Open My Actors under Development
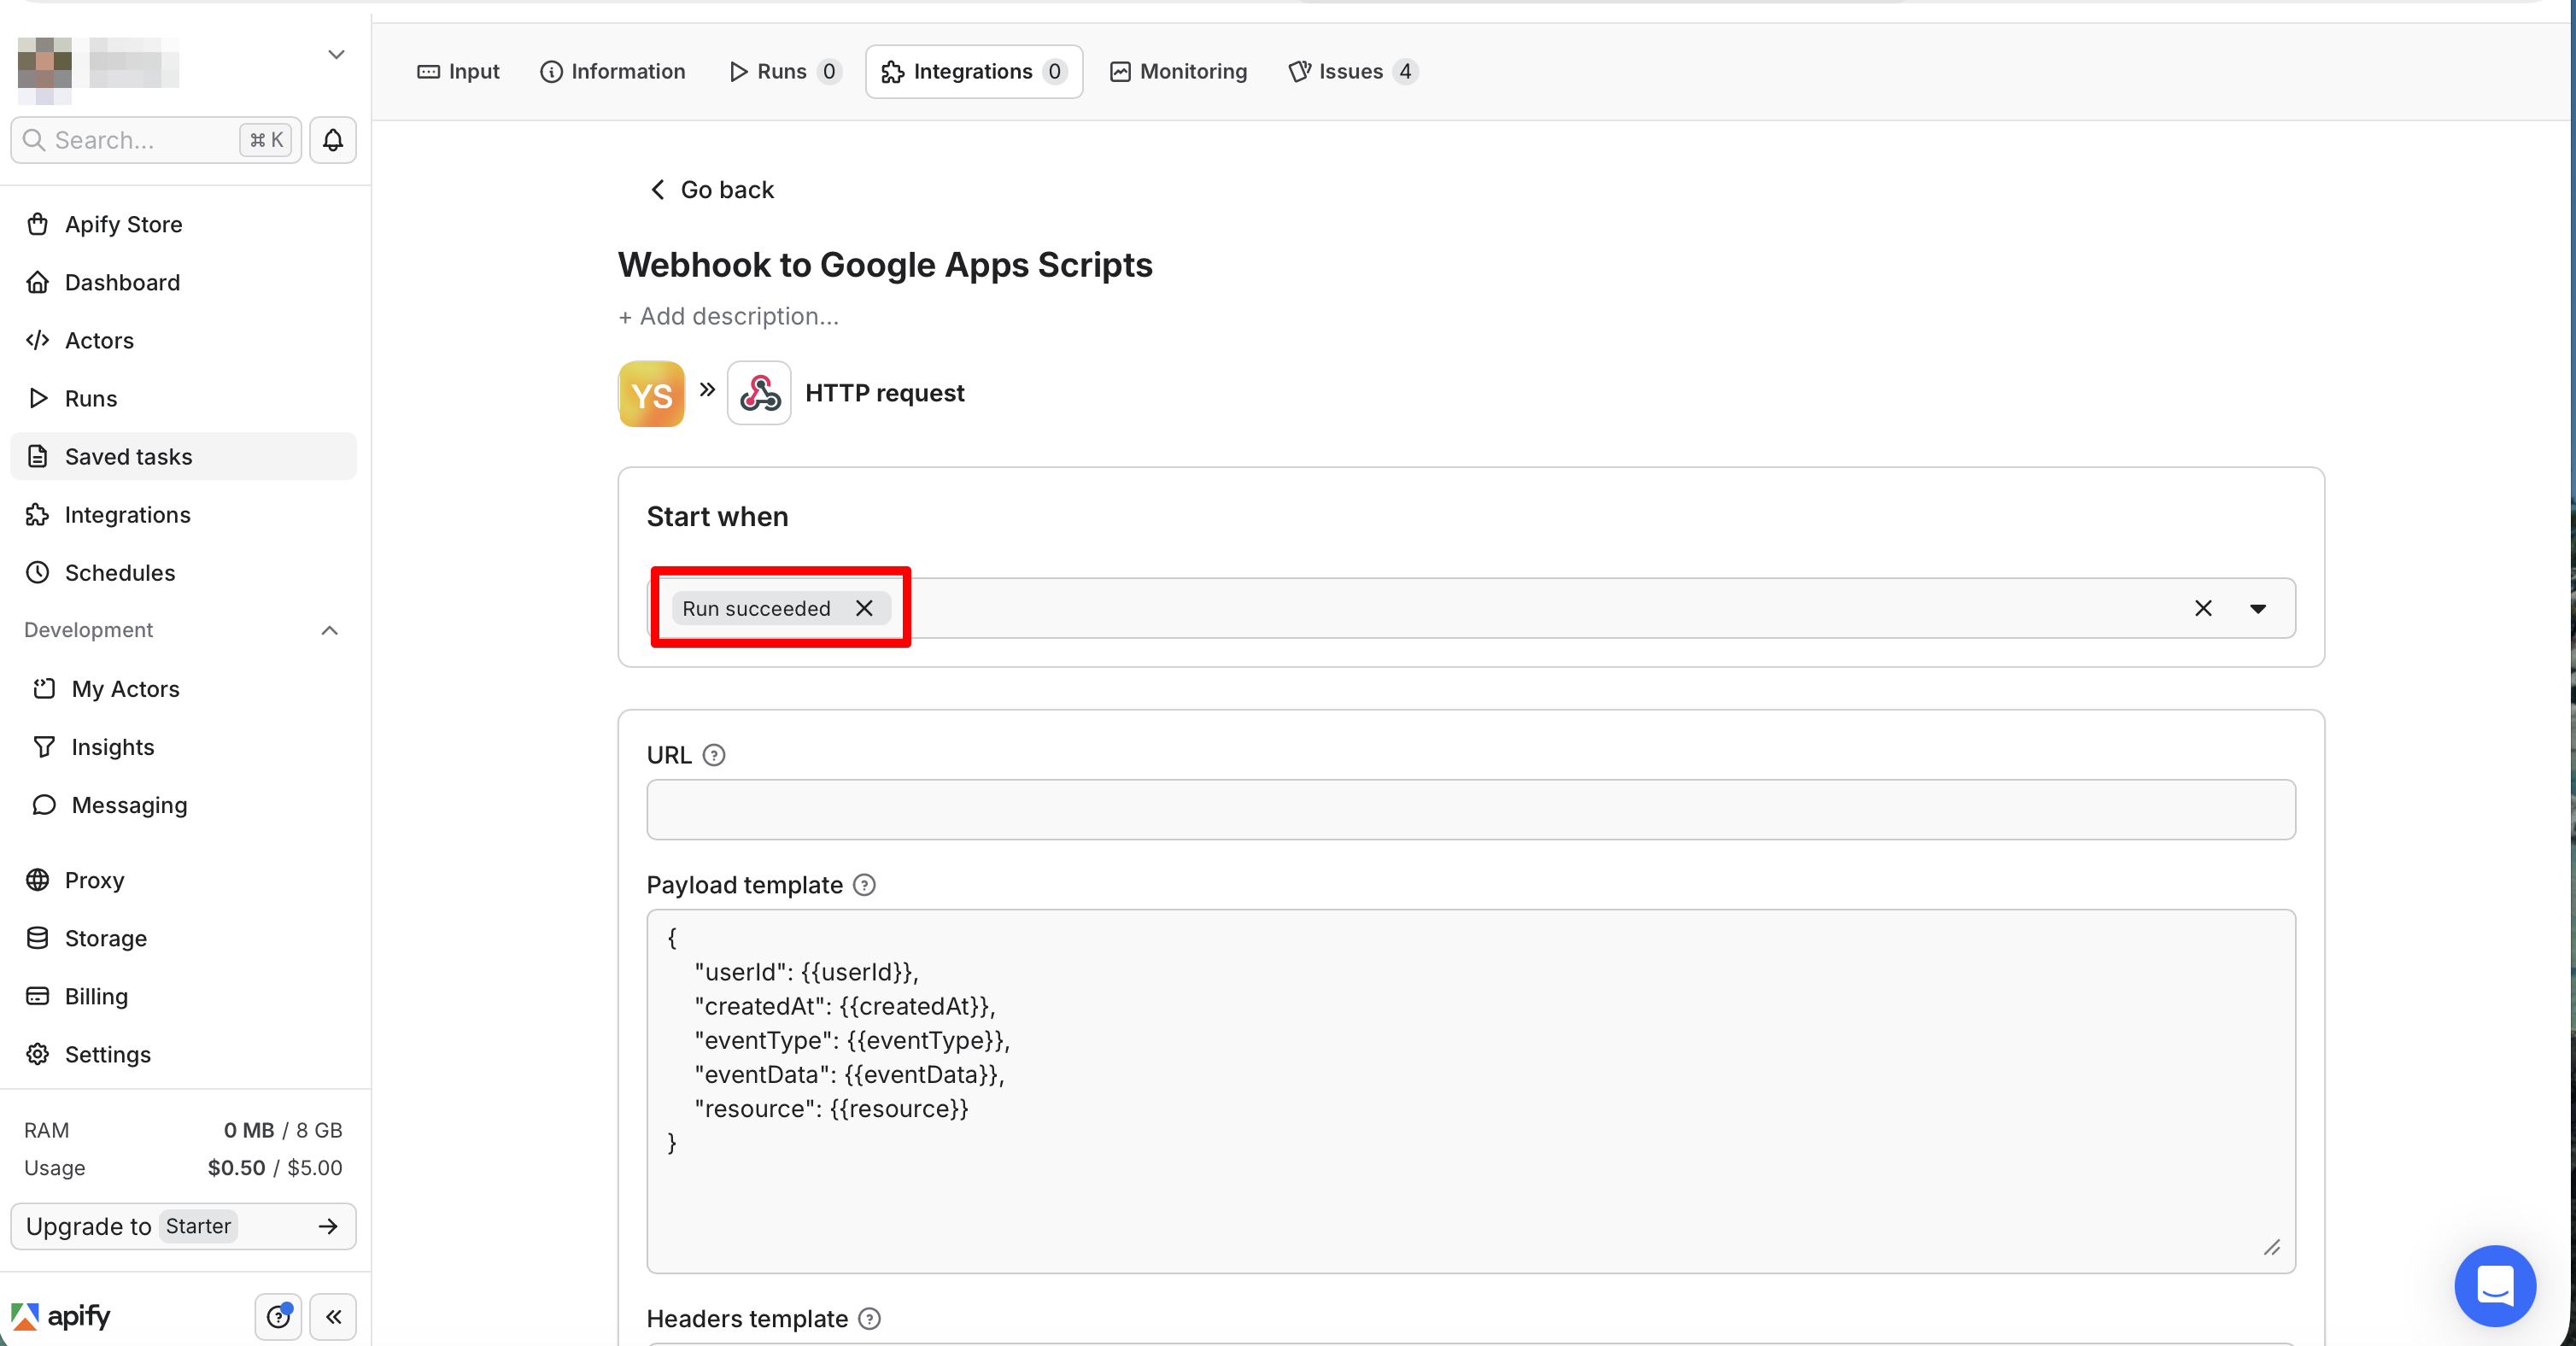Image resolution: width=2576 pixels, height=1346 pixels. [184, 688]
